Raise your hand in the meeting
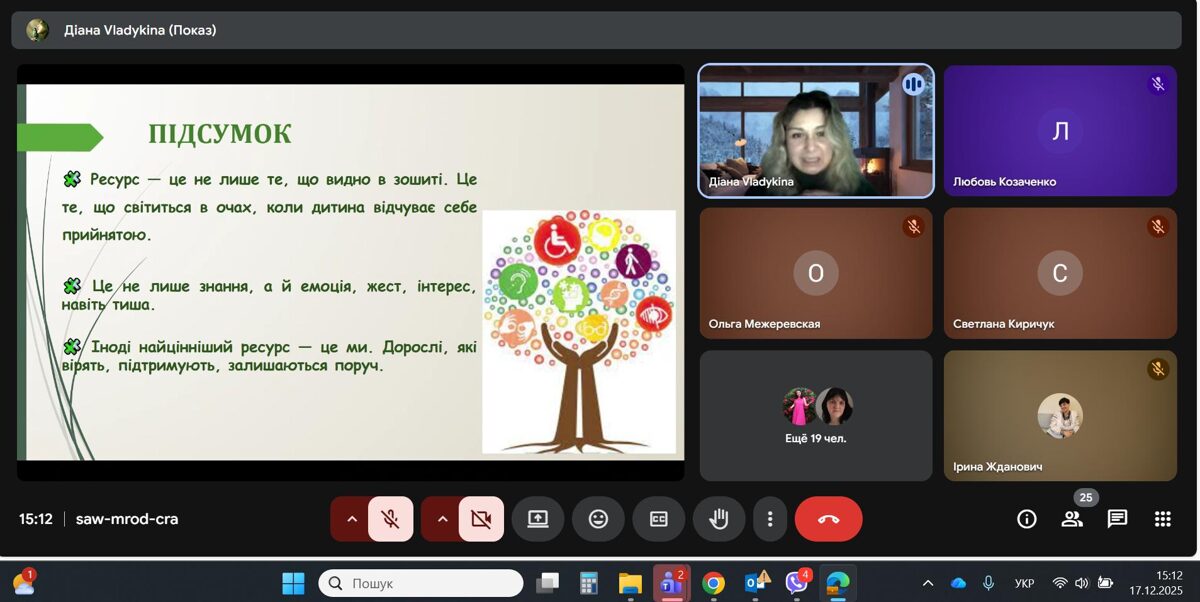Image resolution: width=1200 pixels, height=602 pixels. 719,519
